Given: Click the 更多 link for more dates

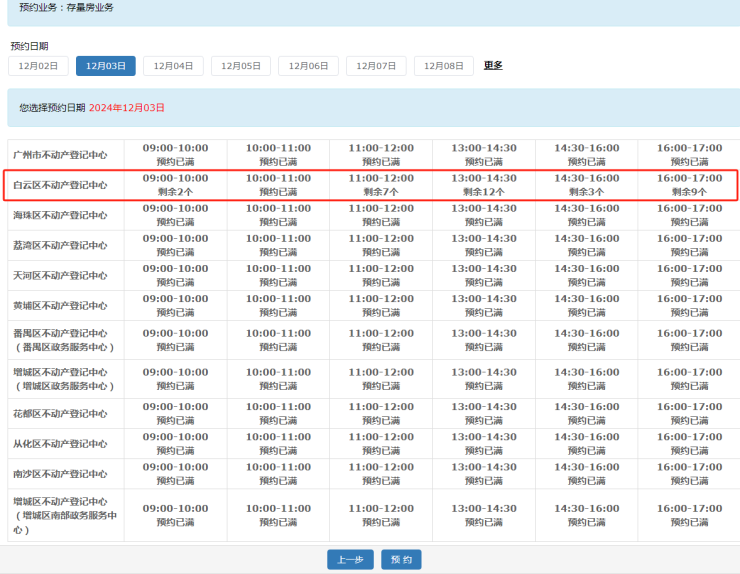Looking at the screenshot, I should click(x=493, y=66).
